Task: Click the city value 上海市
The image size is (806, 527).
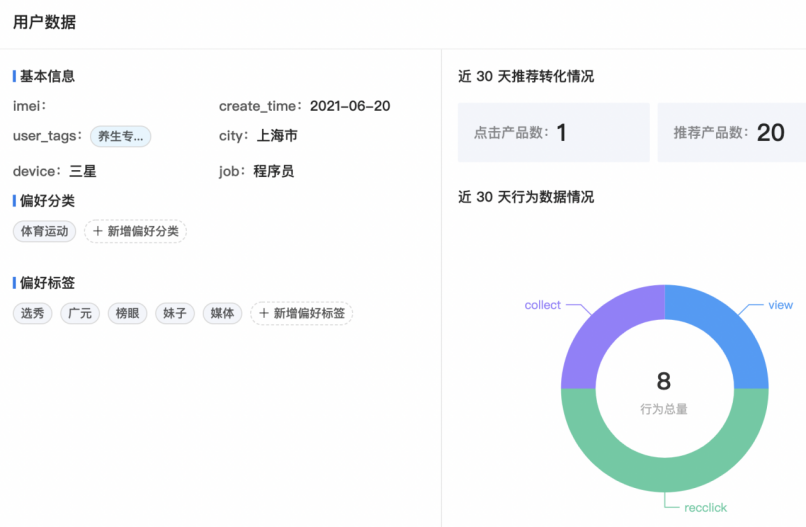Action: pos(277,136)
